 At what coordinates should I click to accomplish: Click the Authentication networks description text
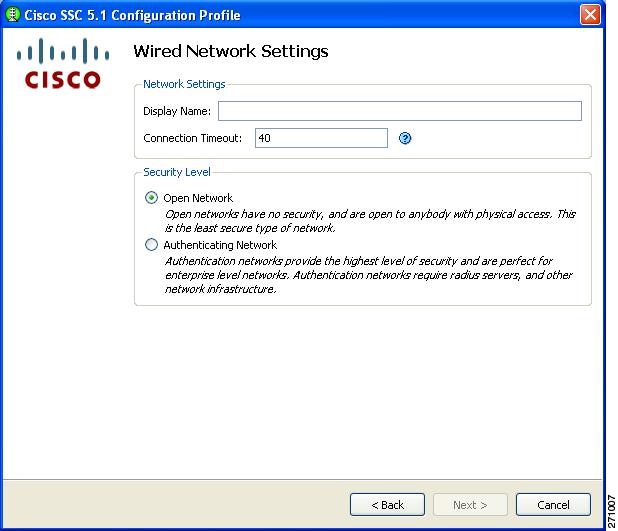click(x=369, y=275)
